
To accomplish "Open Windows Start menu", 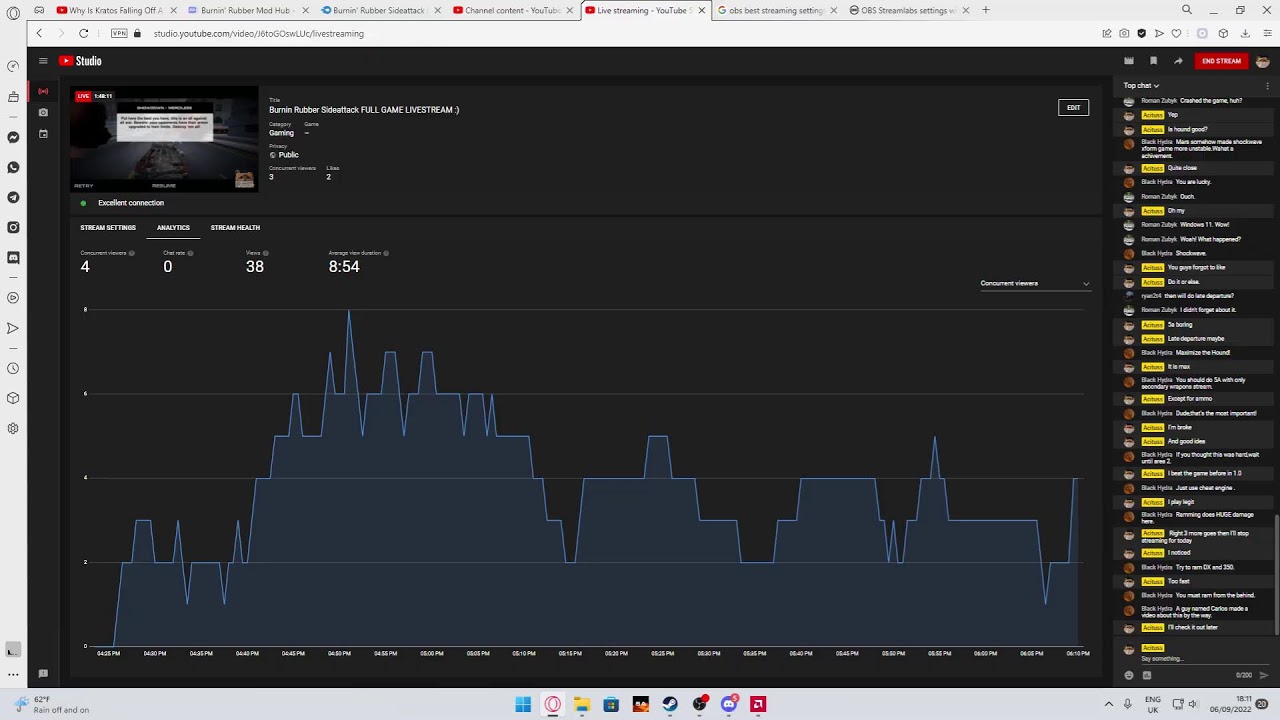I will (x=523, y=704).
